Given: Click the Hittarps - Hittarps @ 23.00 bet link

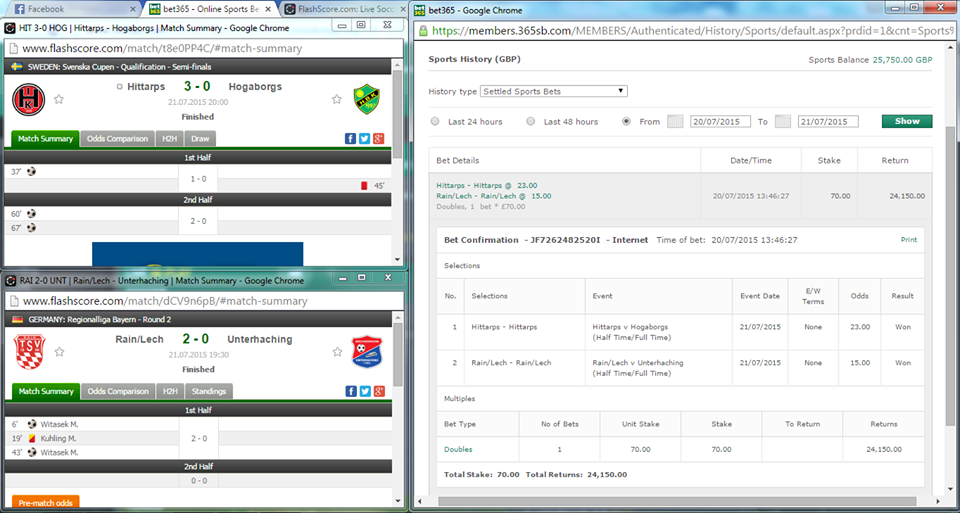Looking at the screenshot, I should 487,185.
